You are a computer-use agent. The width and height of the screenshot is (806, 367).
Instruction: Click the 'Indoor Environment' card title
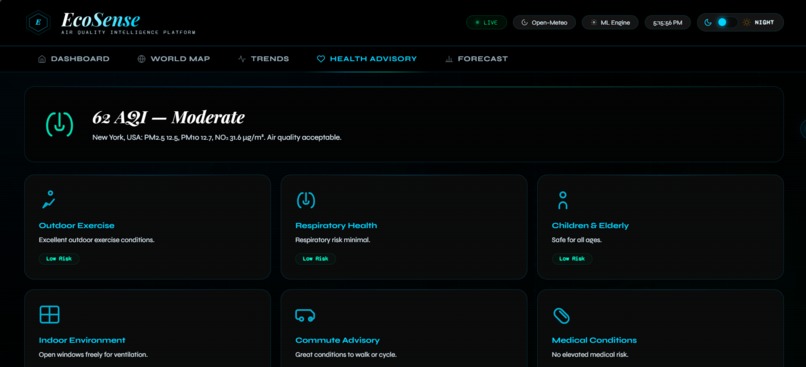click(x=82, y=340)
